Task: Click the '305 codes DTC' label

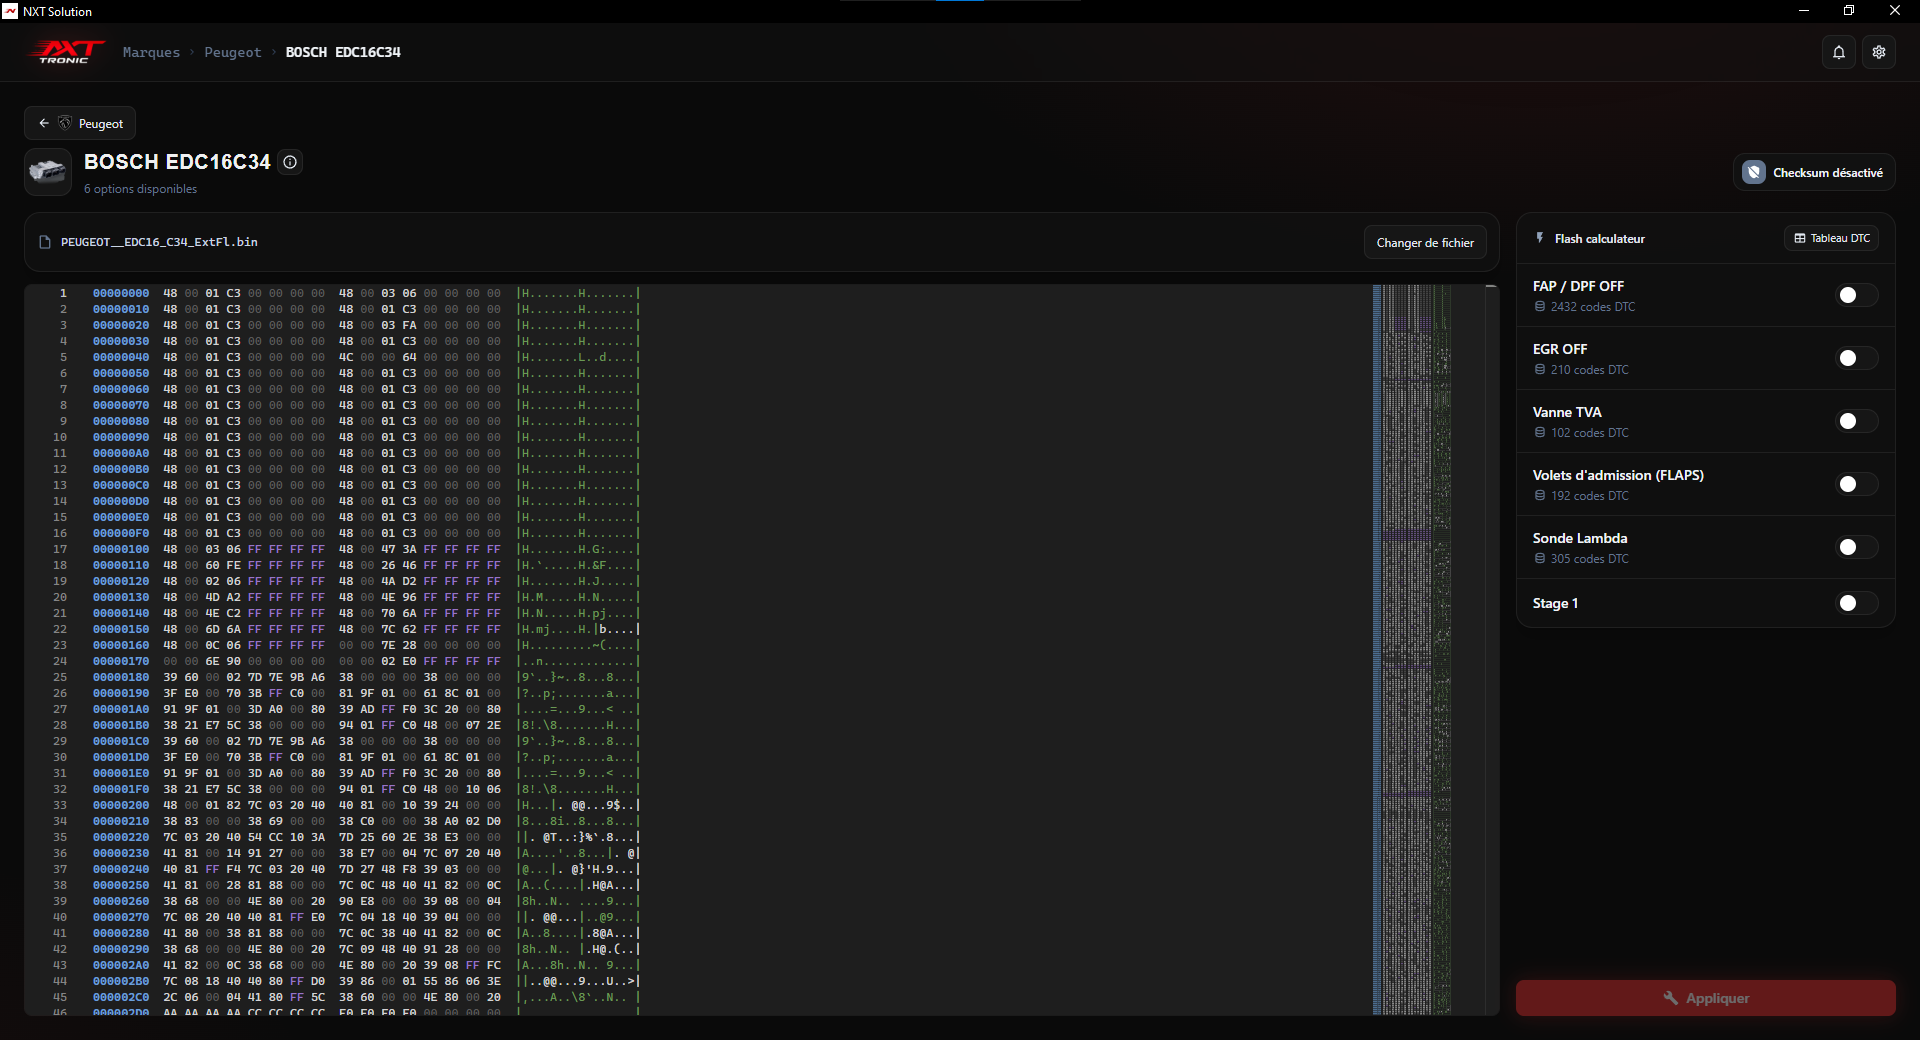Action: pos(1590,559)
